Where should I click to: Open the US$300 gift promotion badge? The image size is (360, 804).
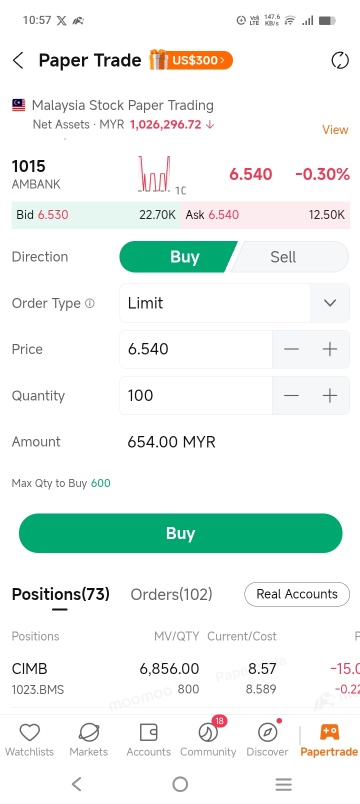coord(191,60)
